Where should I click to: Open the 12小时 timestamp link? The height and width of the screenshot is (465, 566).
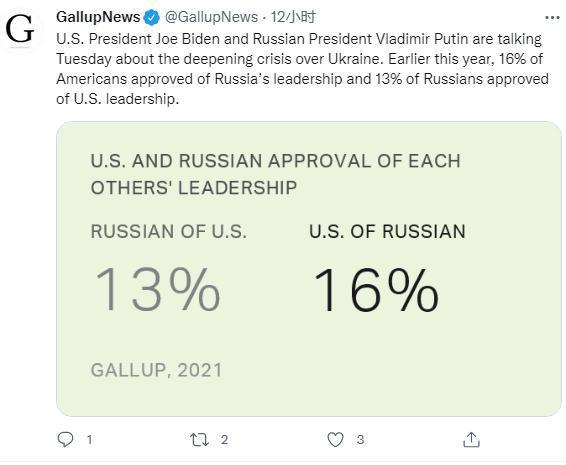(x=293, y=17)
